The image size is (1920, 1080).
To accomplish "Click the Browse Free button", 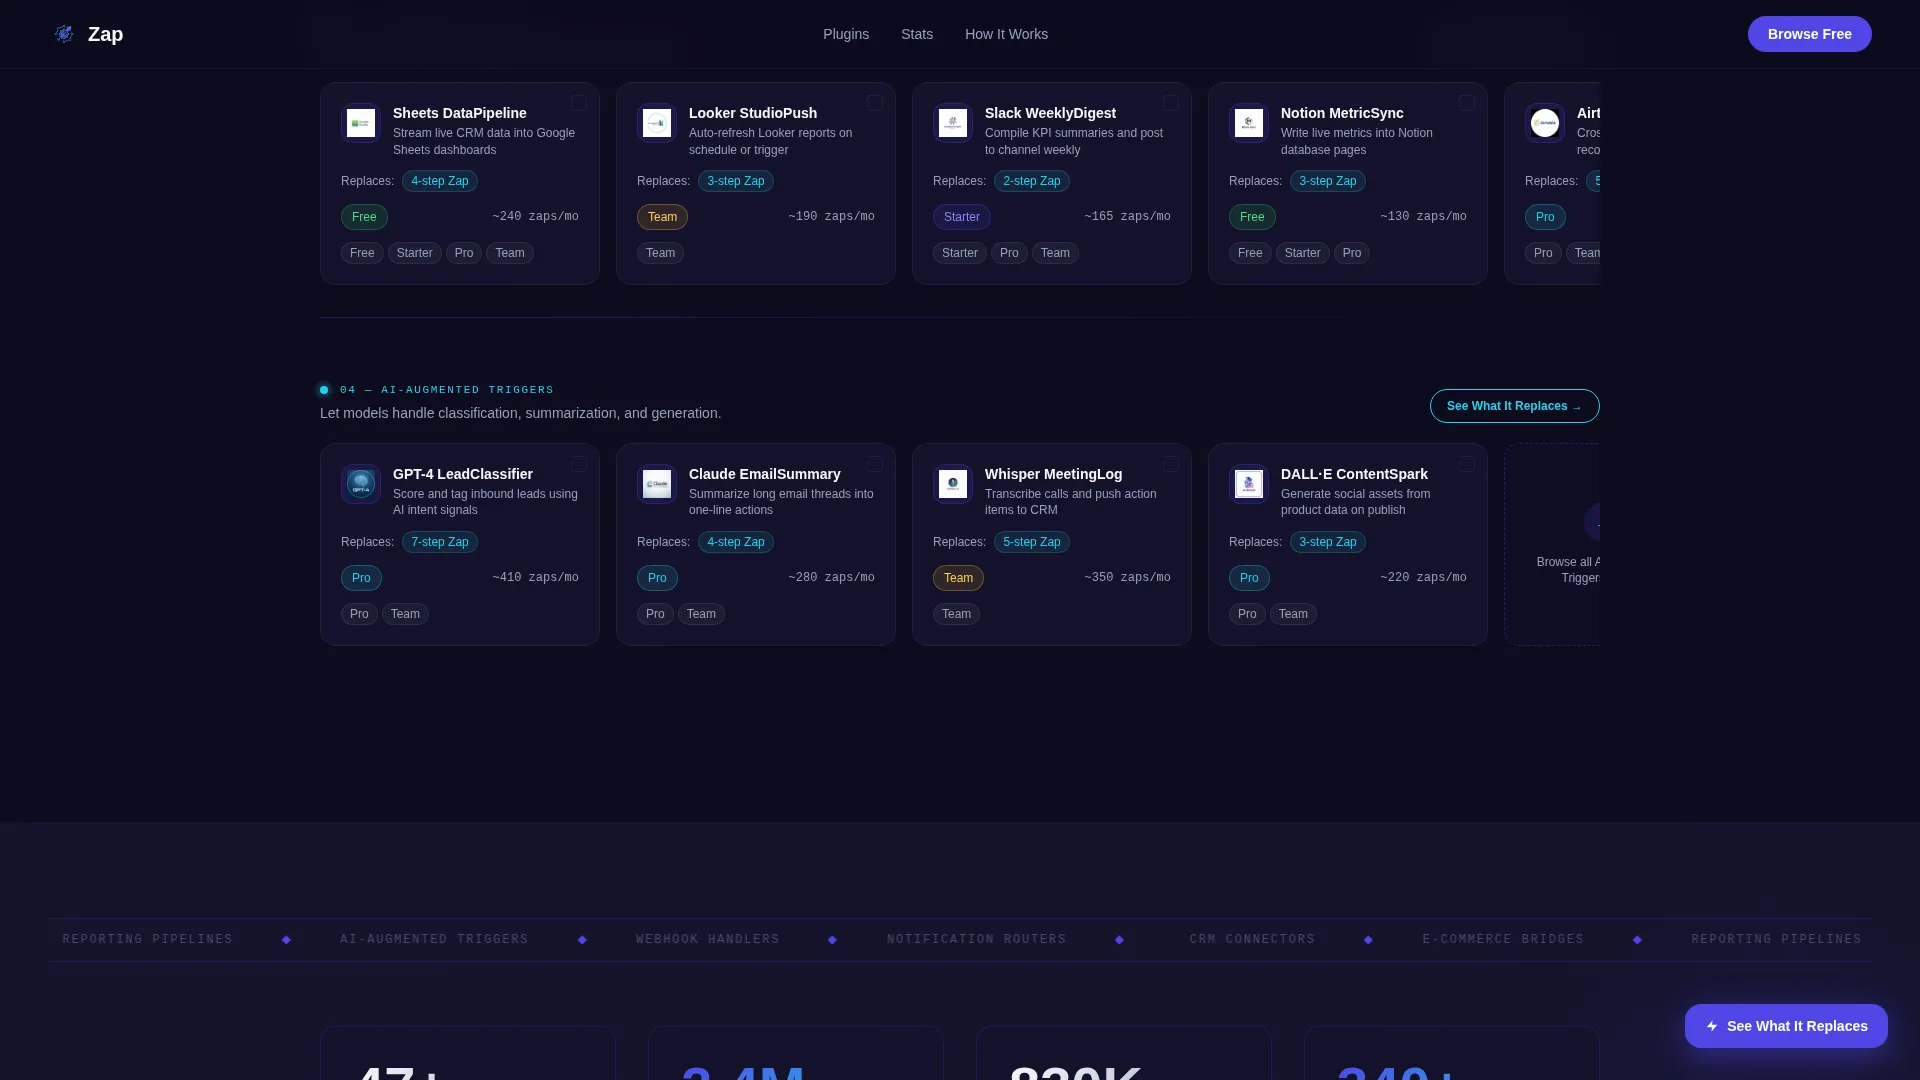I will coord(1809,34).
